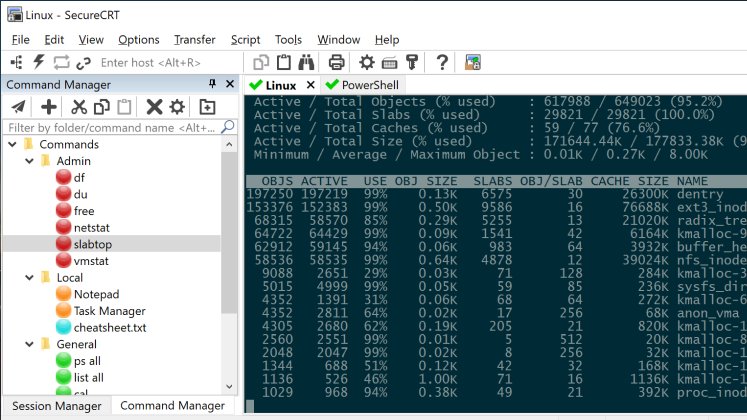The height and width of the screenshot is (420, 747).
Task: Switch to the PowerShell tab
Action: point(362,85)
